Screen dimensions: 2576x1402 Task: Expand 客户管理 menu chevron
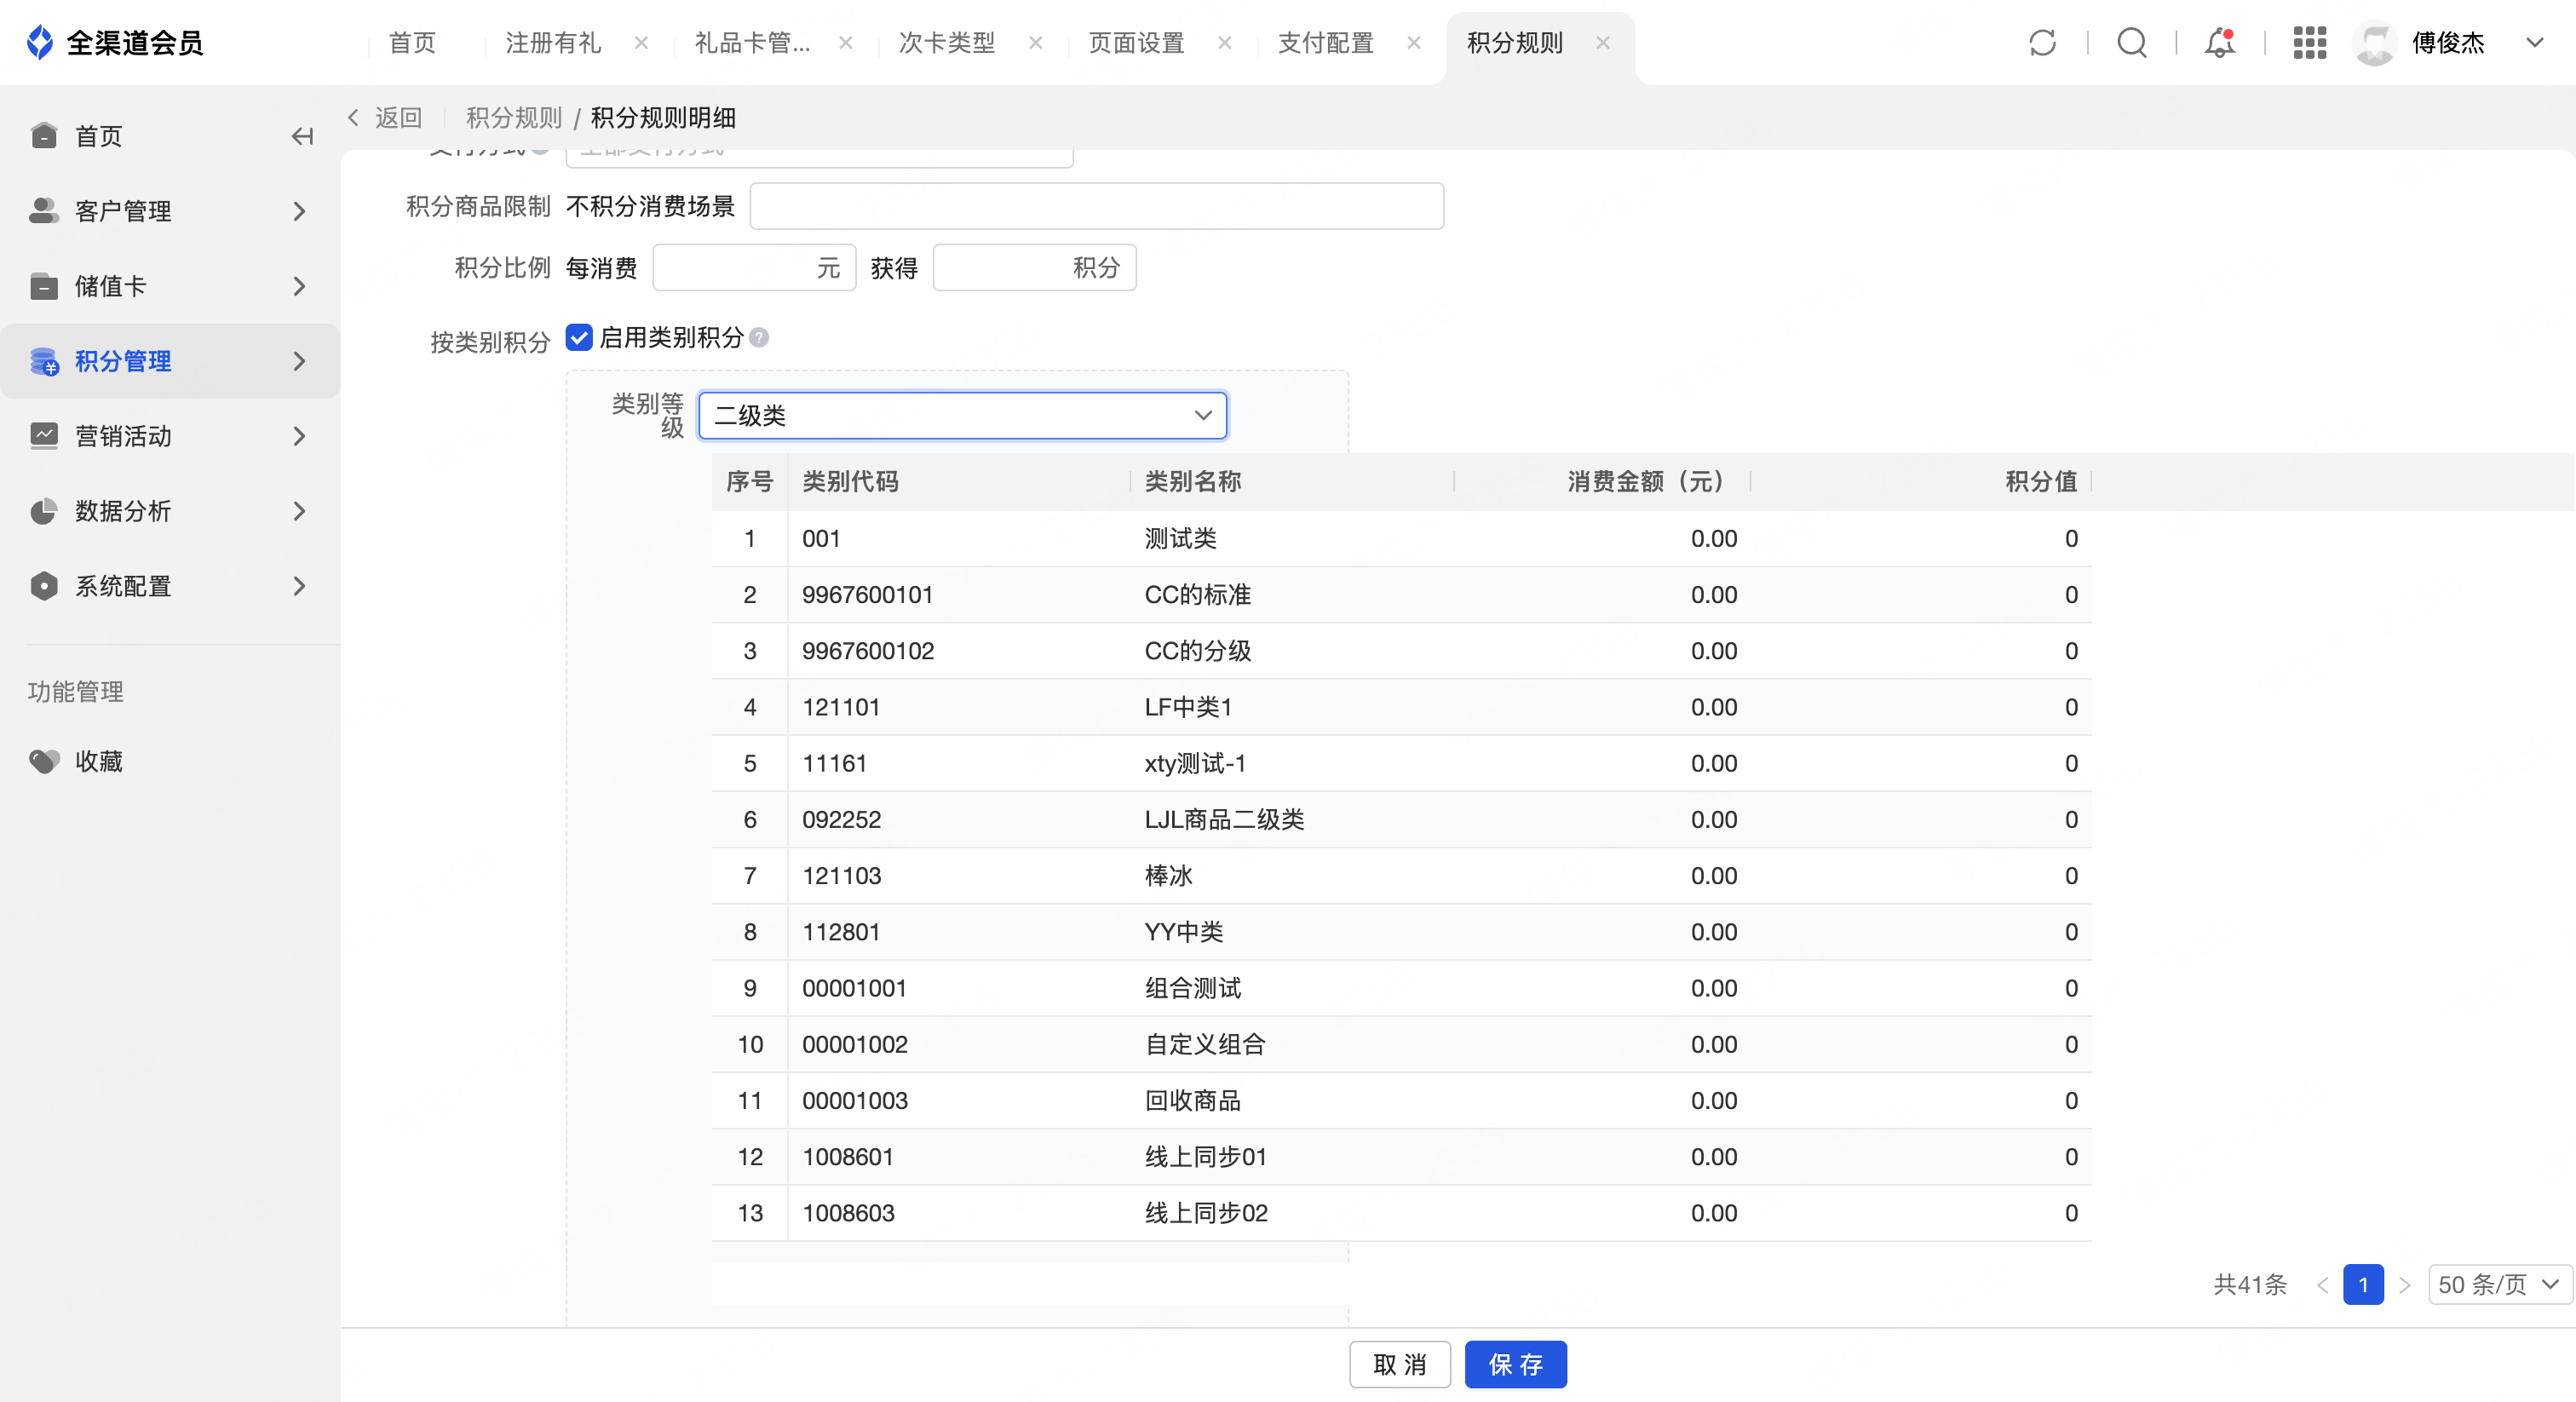click(299, 211)
